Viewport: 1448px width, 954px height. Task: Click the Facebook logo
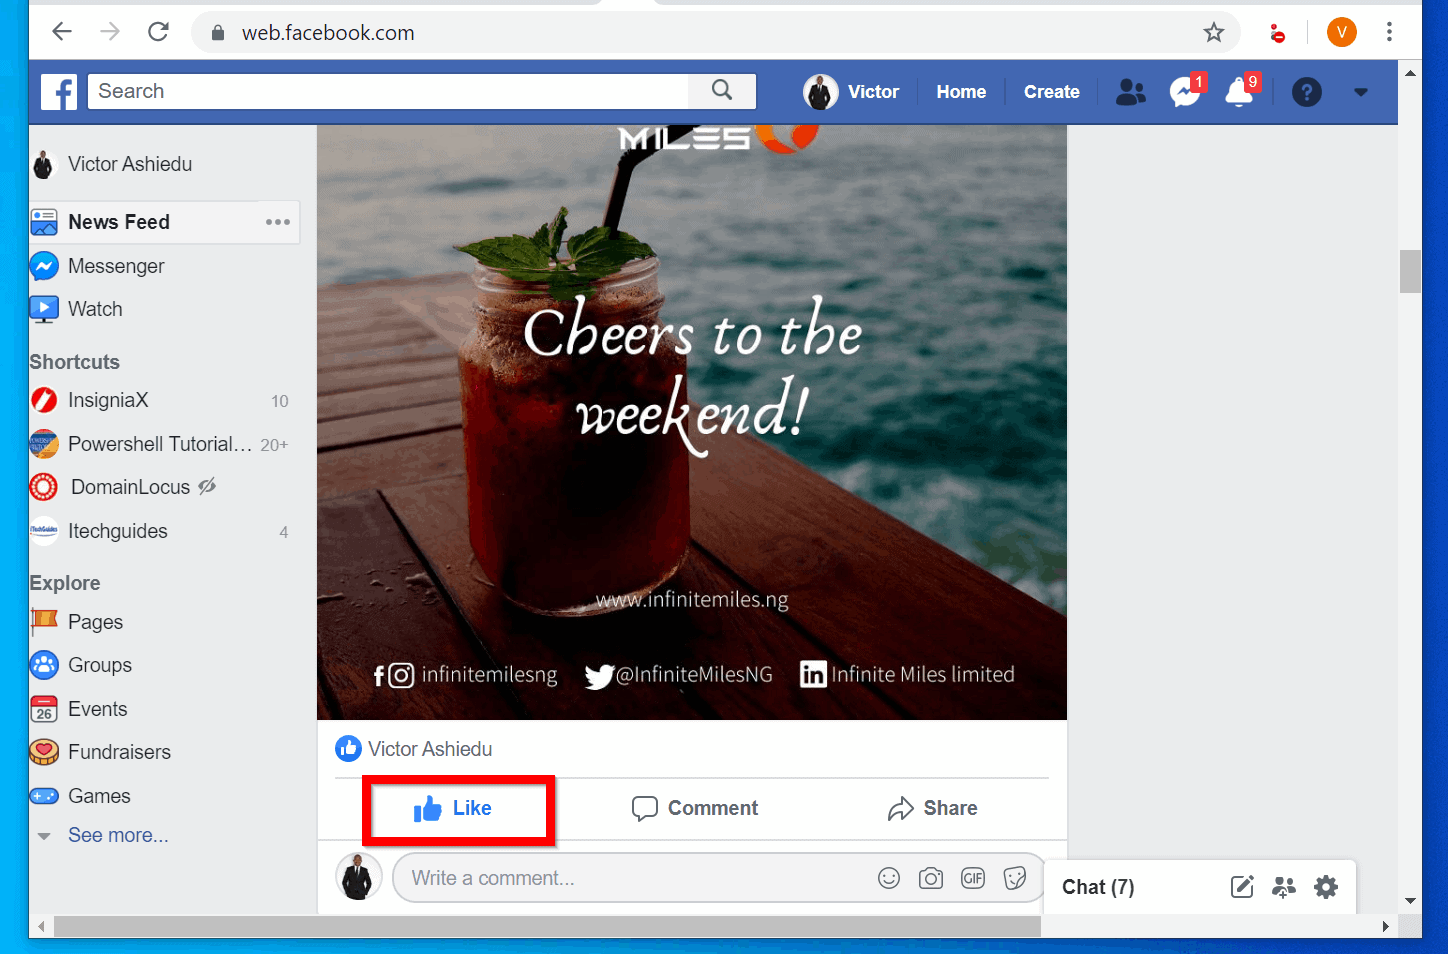coord(58,91)
